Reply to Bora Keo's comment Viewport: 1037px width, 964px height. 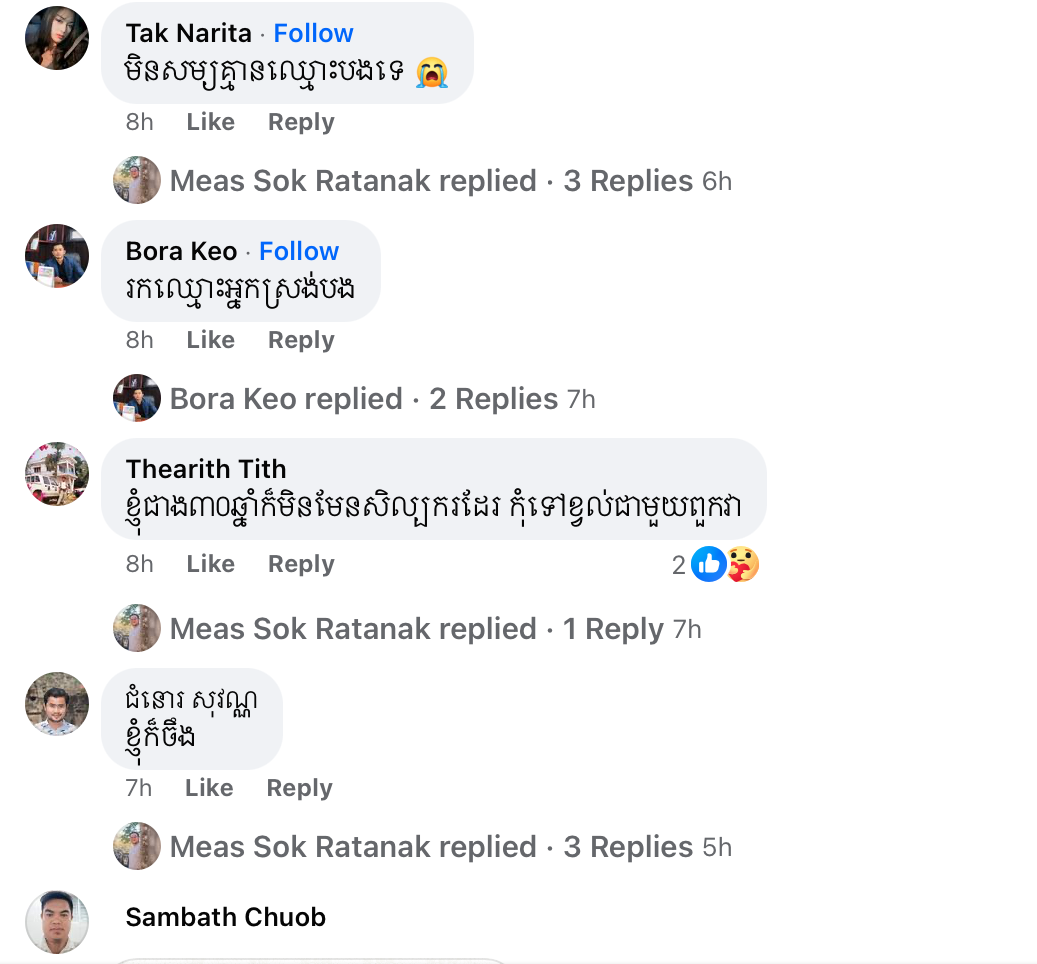pyautogui.click(x=301, y=340)
